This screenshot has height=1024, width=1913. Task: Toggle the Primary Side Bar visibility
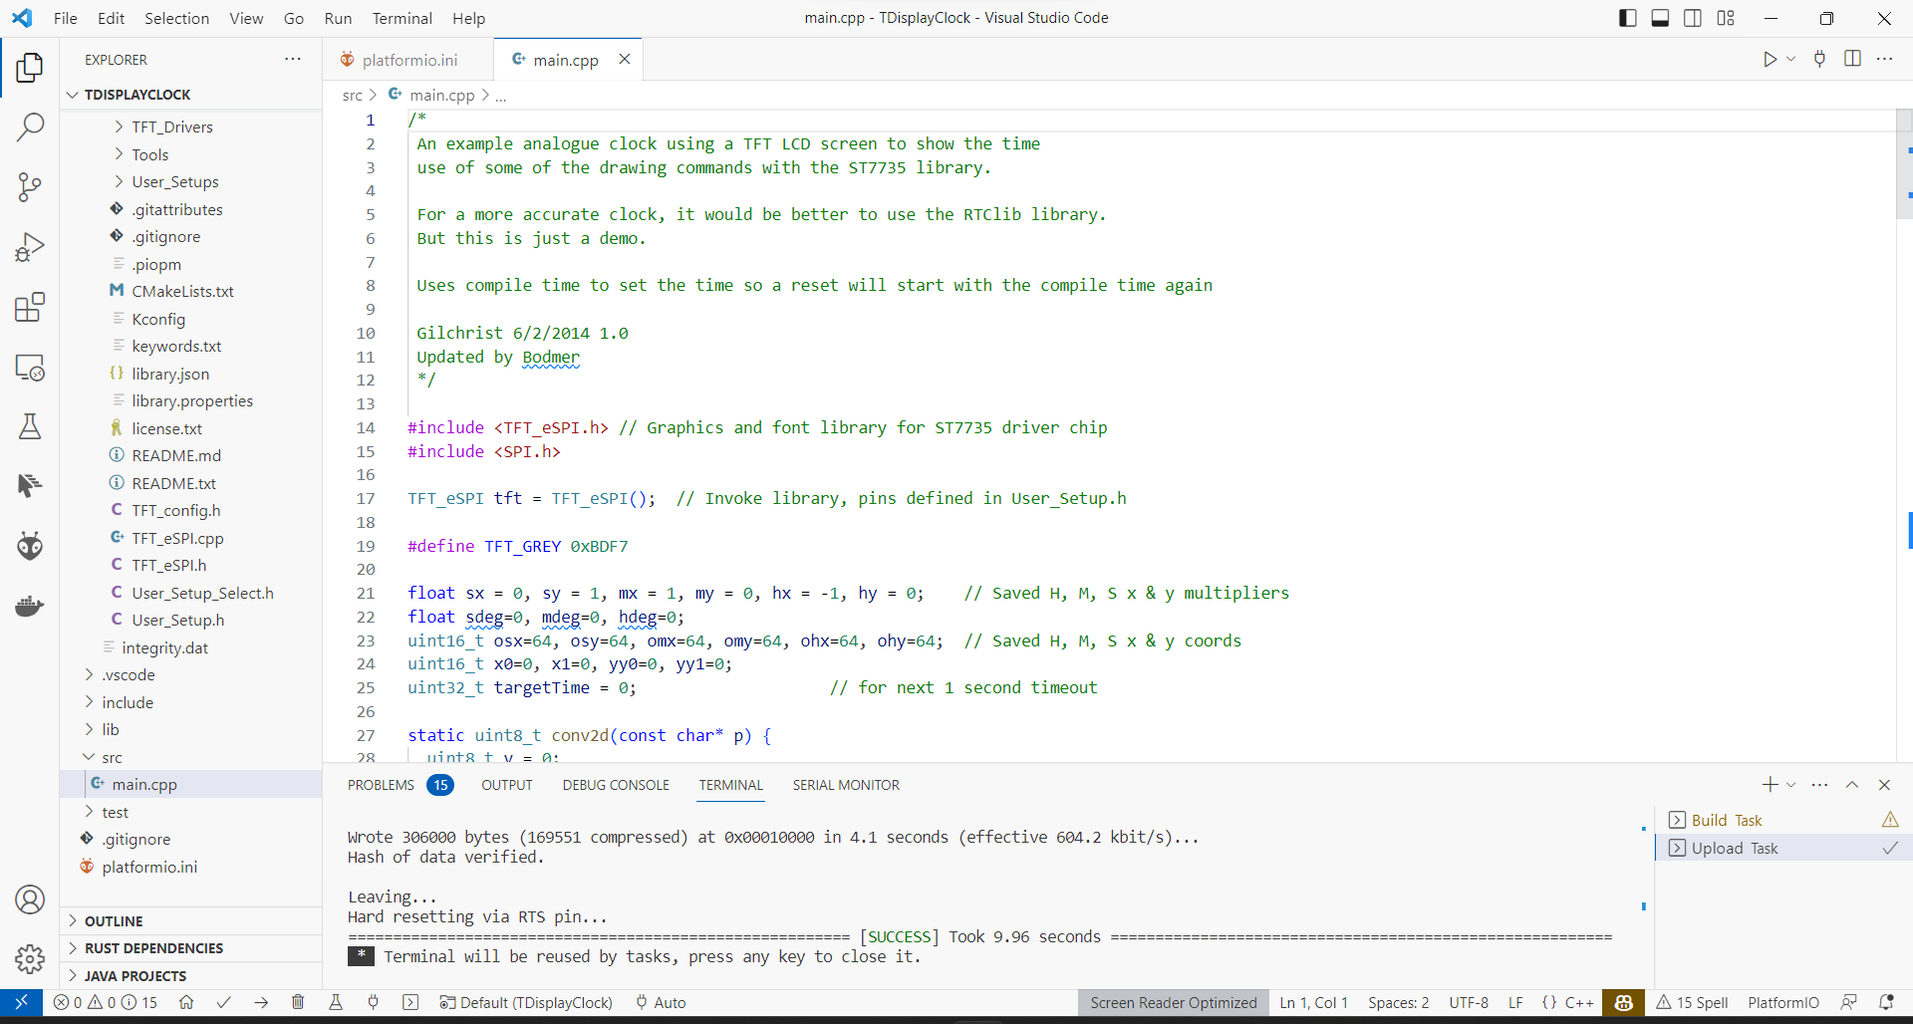tap(1627, 18)
